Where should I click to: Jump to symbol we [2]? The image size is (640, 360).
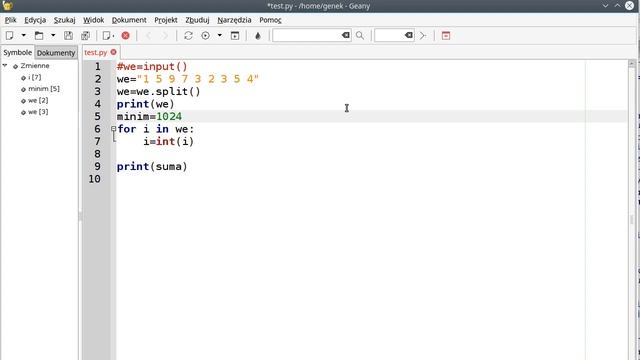(38, 100)
